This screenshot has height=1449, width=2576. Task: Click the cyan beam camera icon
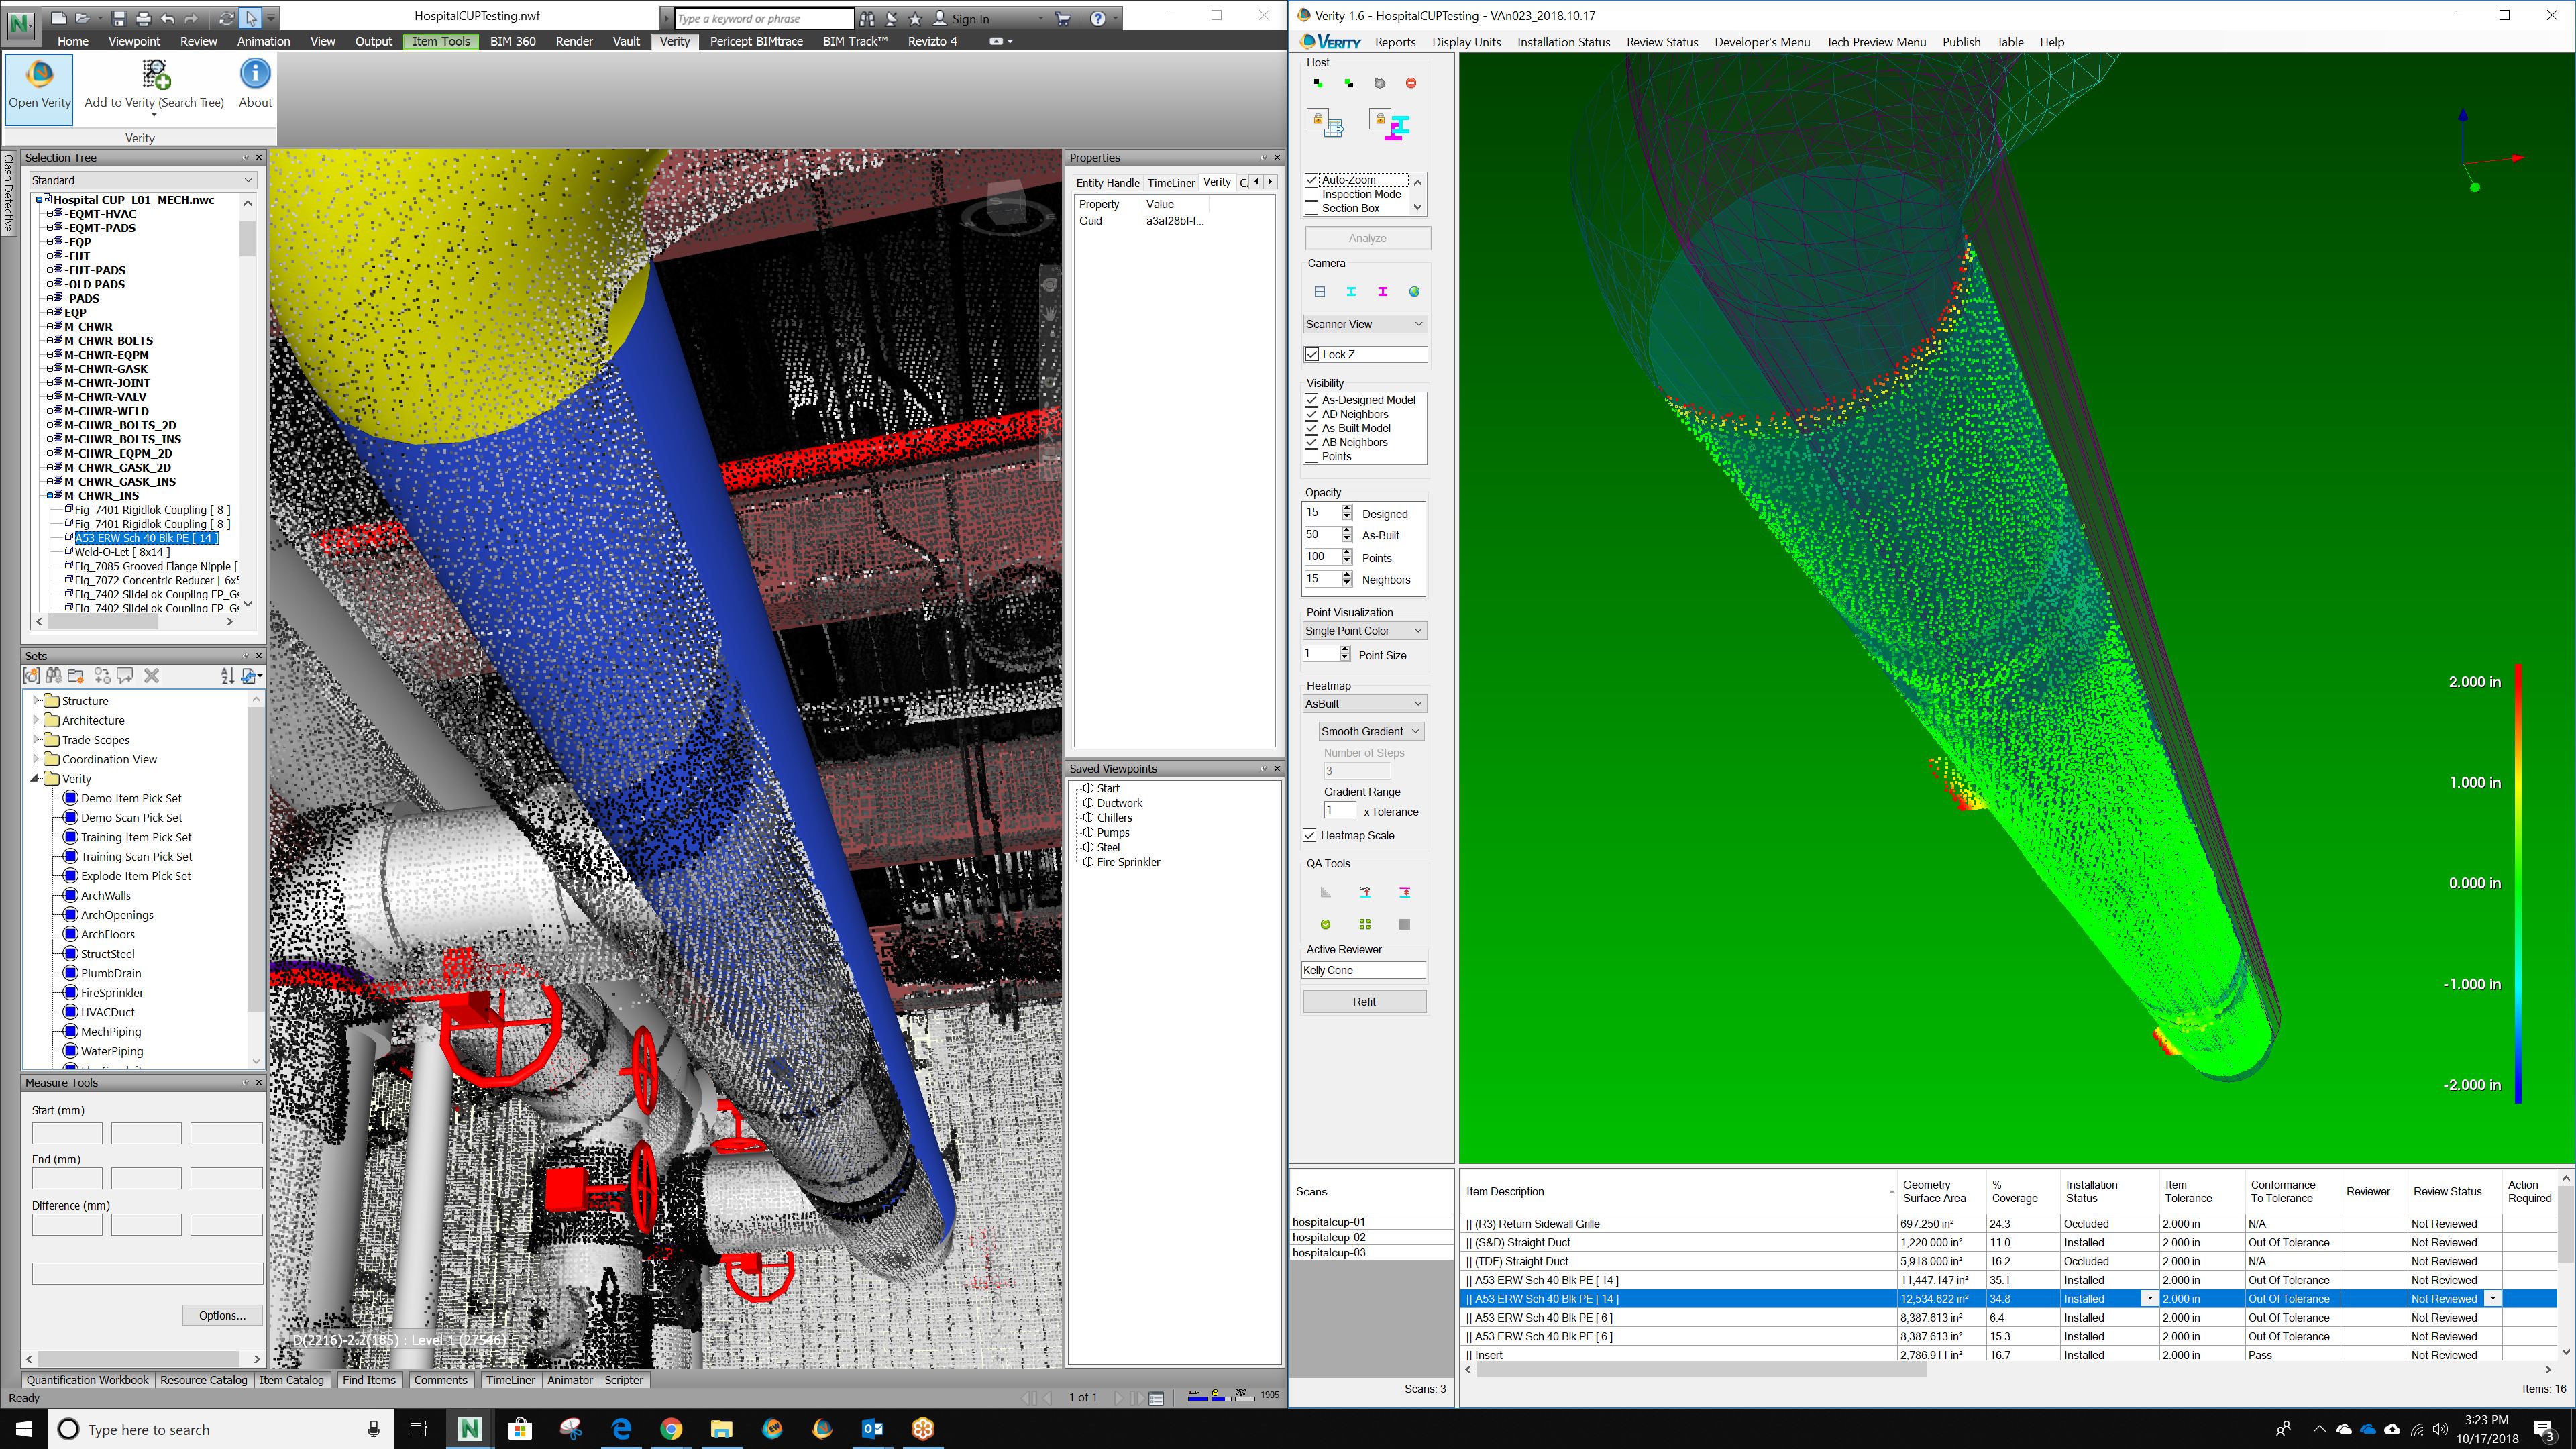coord(1351,292)
